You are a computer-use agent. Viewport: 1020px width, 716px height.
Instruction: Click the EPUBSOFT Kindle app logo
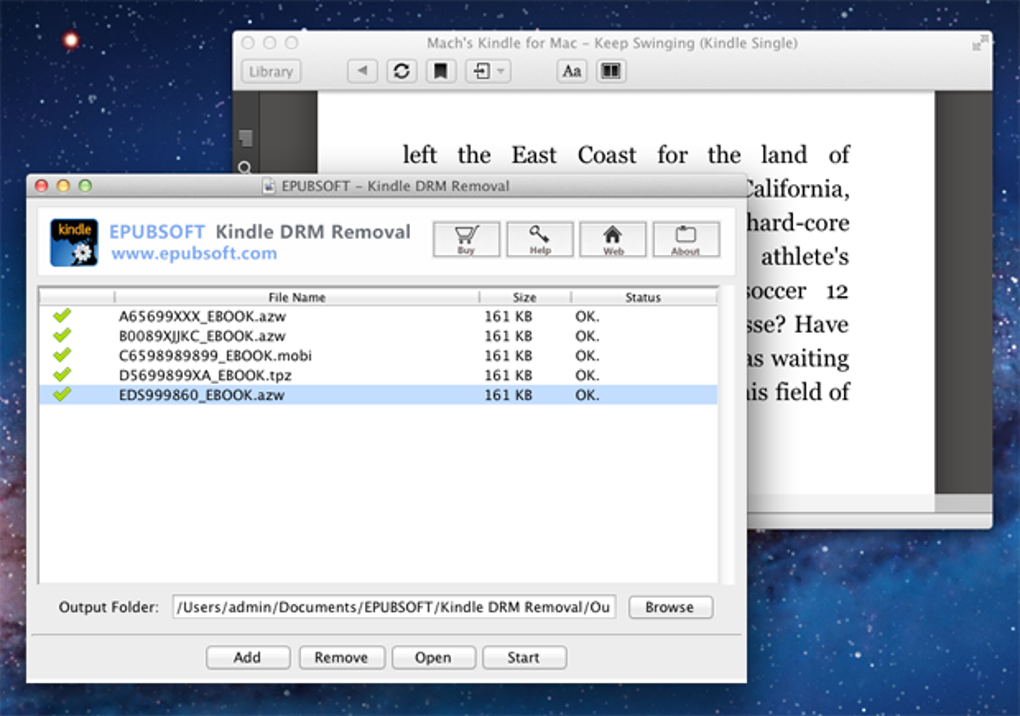pos(74,242)
